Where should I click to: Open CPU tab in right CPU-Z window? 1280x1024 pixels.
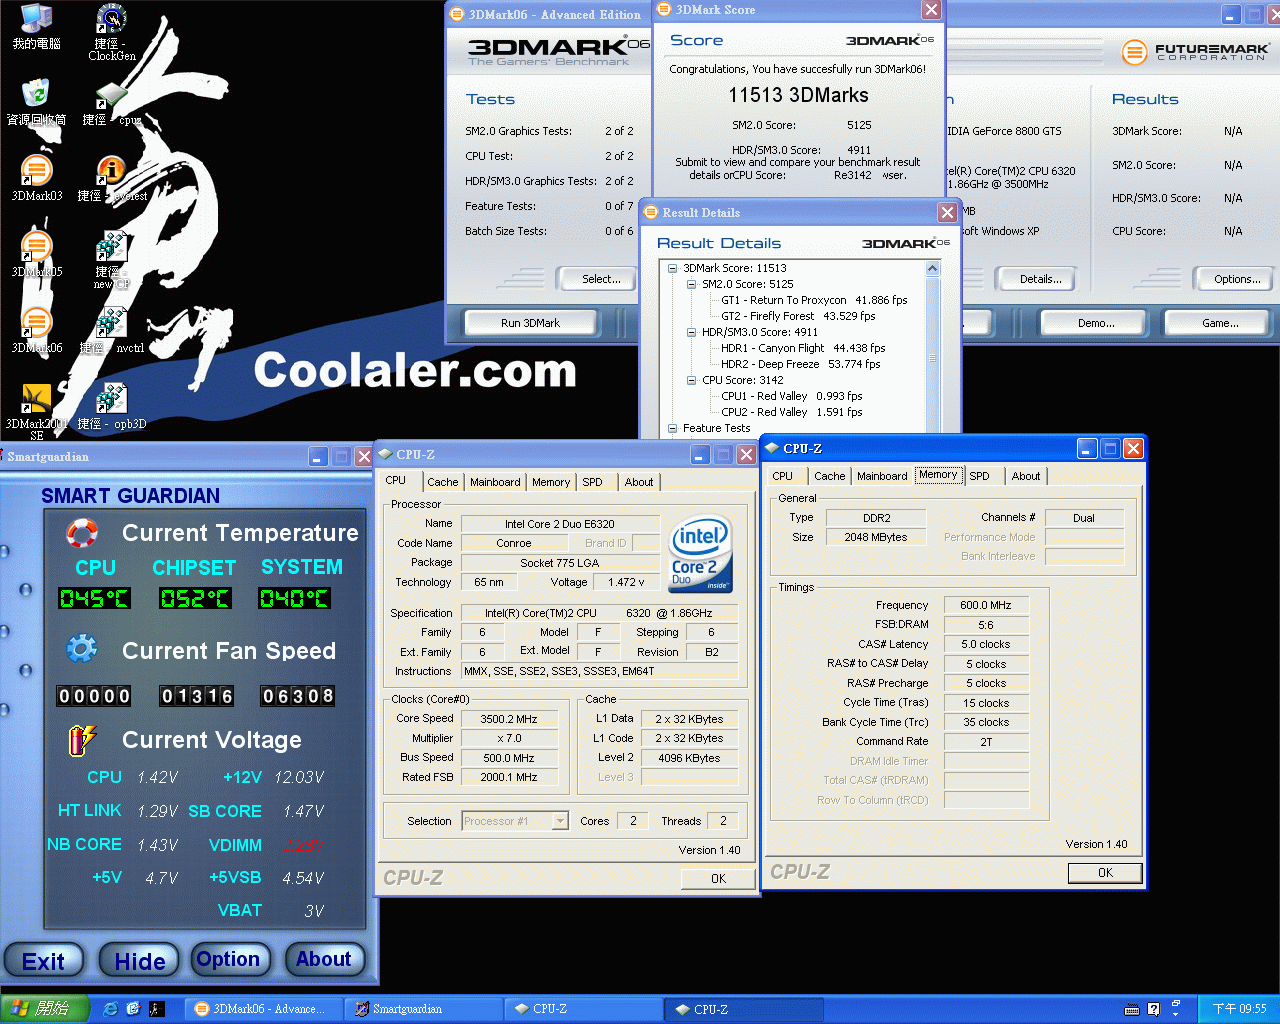pos(783,476)
